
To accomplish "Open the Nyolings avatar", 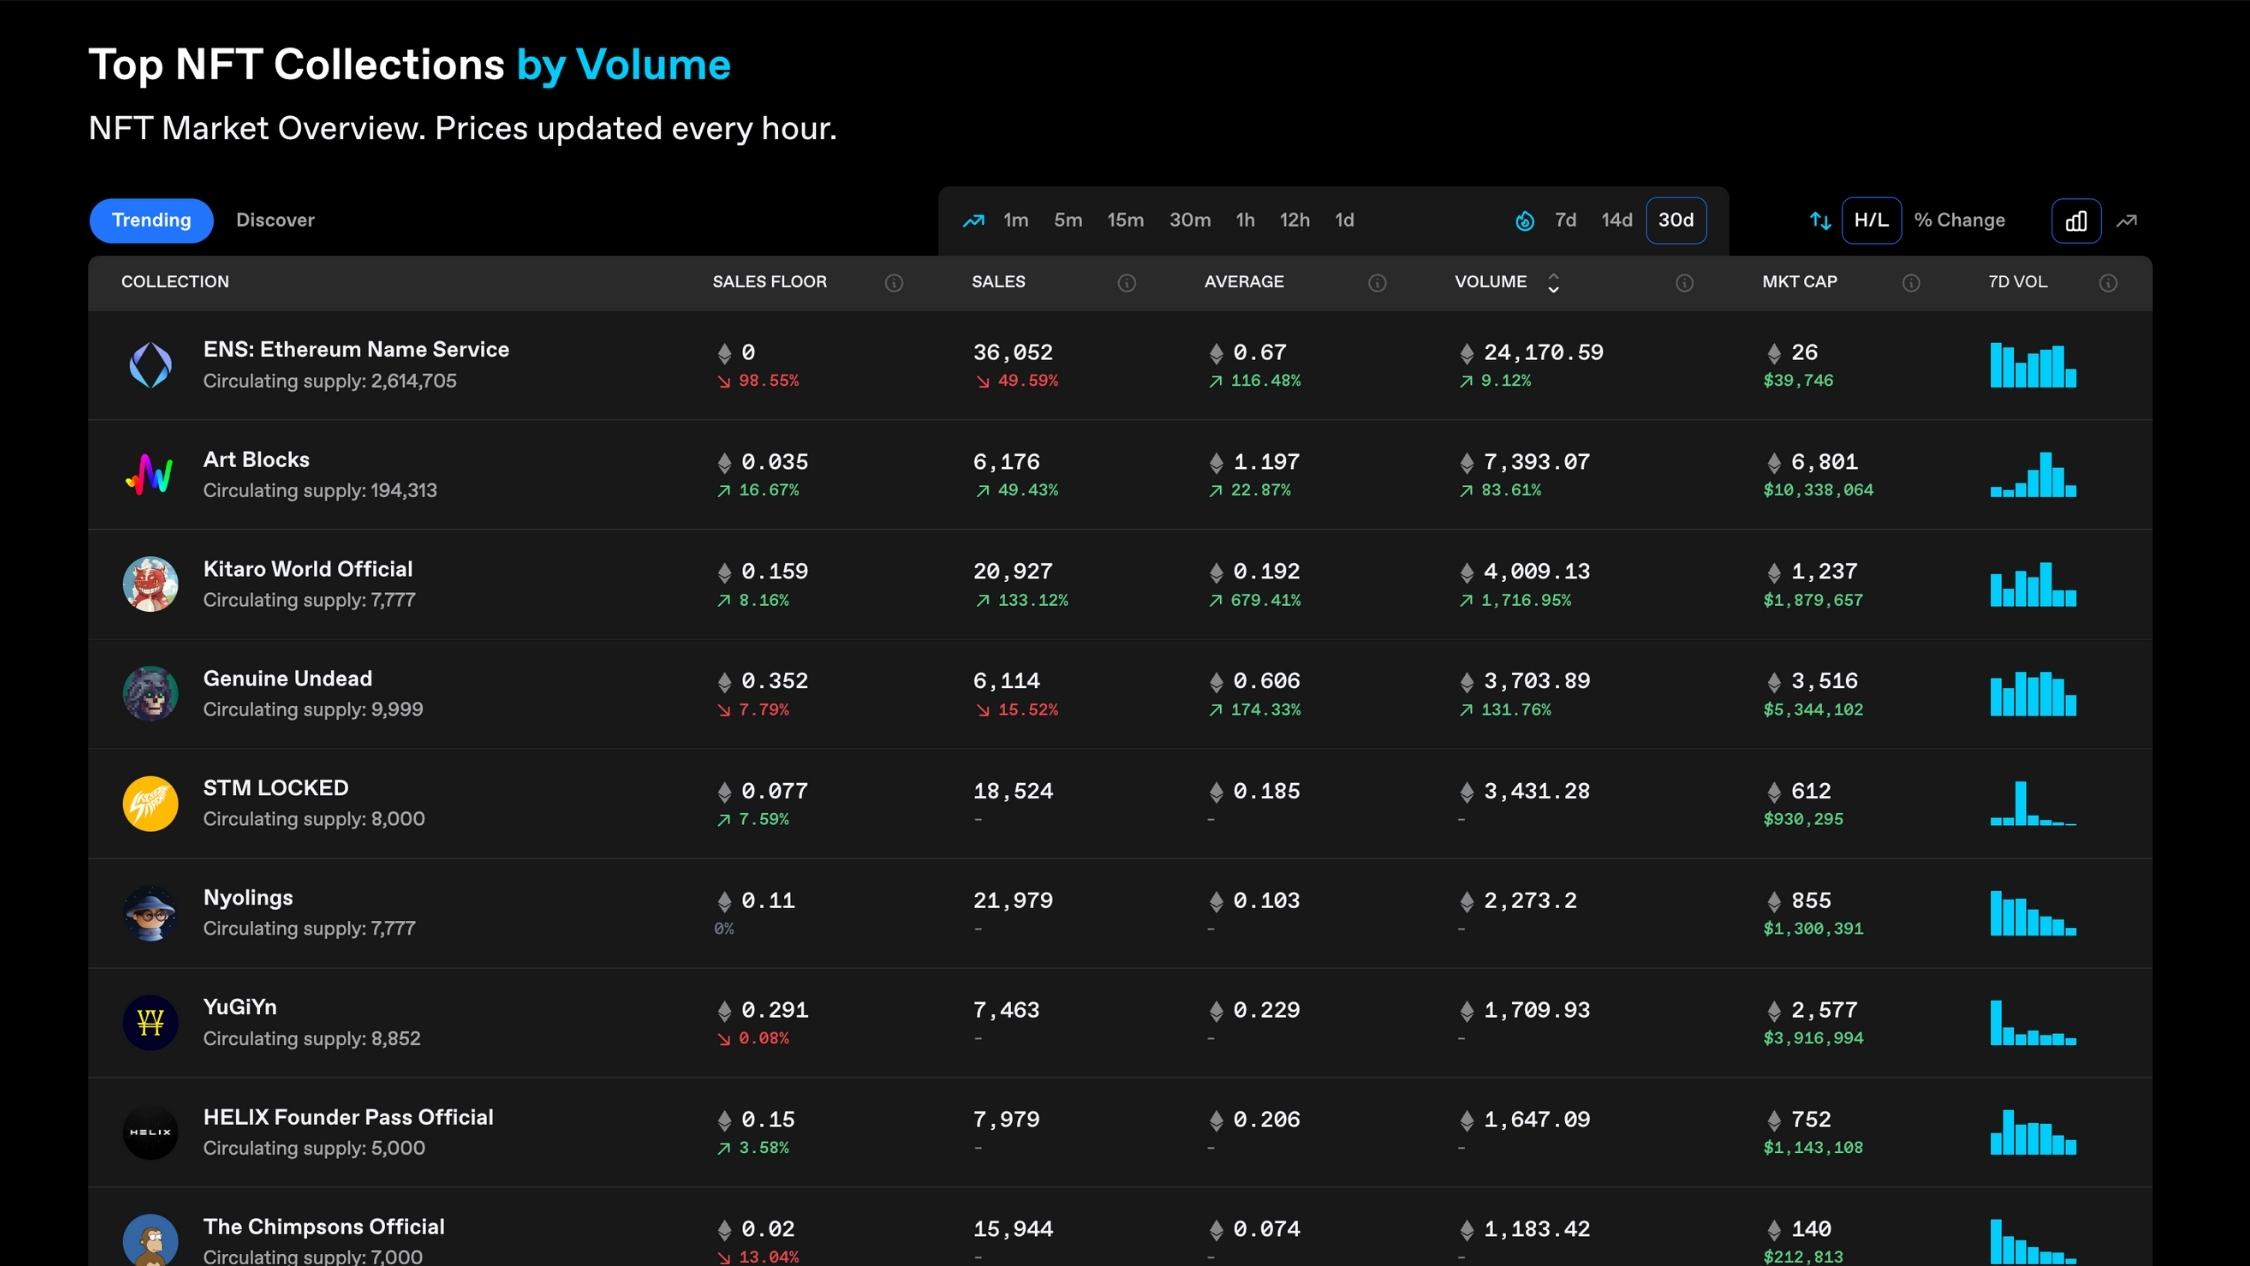I will (x=150, y=912).
